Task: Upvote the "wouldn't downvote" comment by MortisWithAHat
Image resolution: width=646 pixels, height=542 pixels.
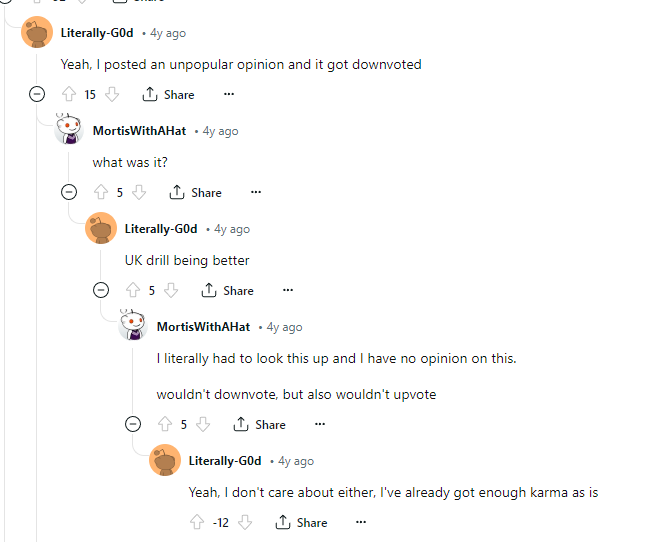Action: coord(165,425)
